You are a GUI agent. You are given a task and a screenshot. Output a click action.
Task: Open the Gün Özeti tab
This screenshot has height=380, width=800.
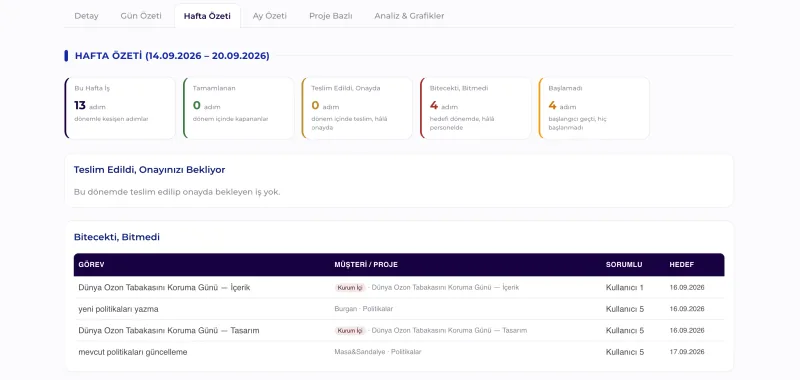141,16
